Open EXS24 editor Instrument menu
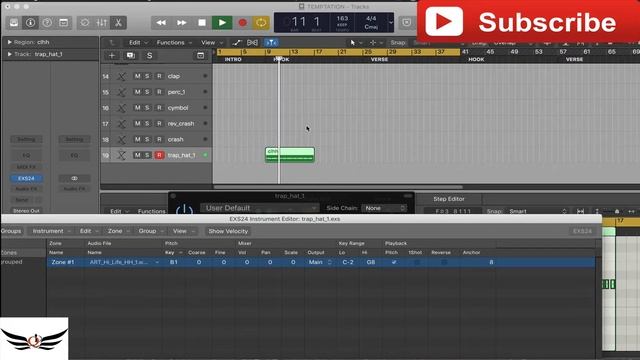The image size is (640, 360). pos(51,231)
